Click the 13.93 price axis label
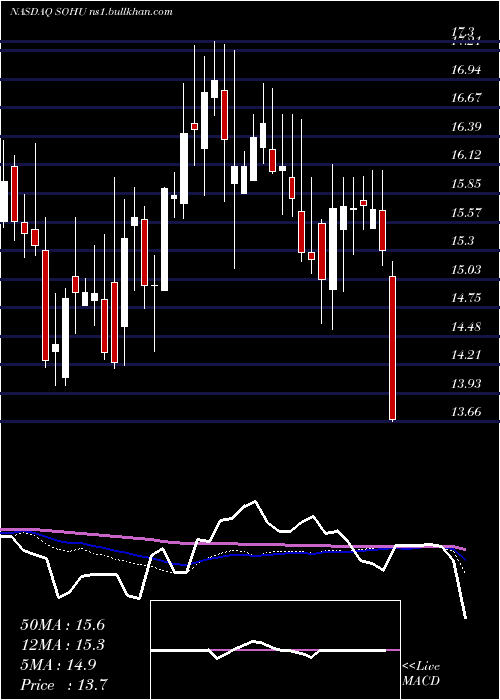This screenshot has height=700, width=500. tap(466, 383)
